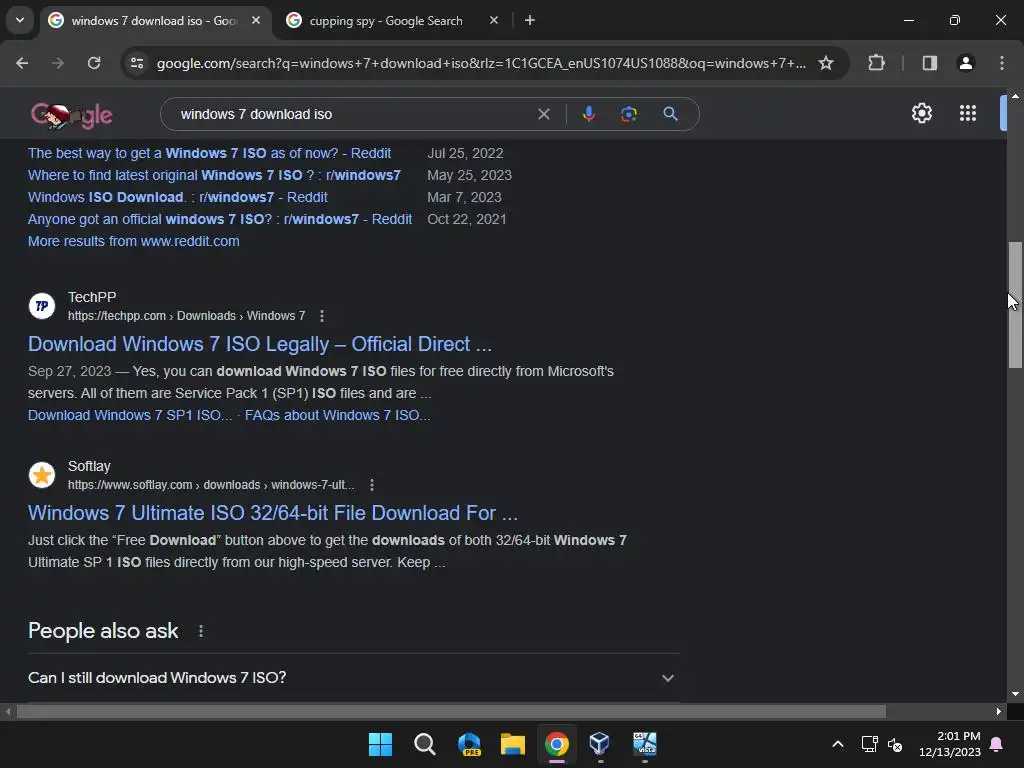Click the 'Oct 22, 2021' date text

click(467, 219)
